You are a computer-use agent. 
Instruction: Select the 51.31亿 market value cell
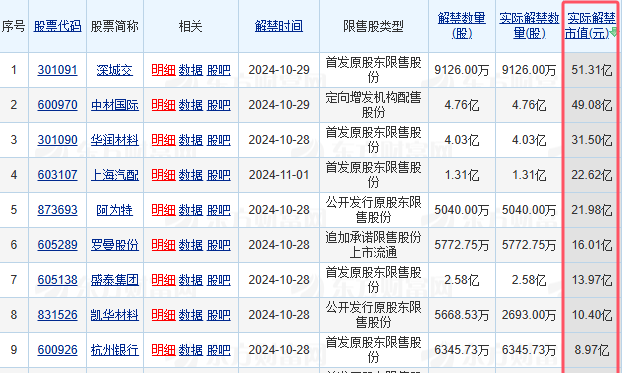coord(591,70)
